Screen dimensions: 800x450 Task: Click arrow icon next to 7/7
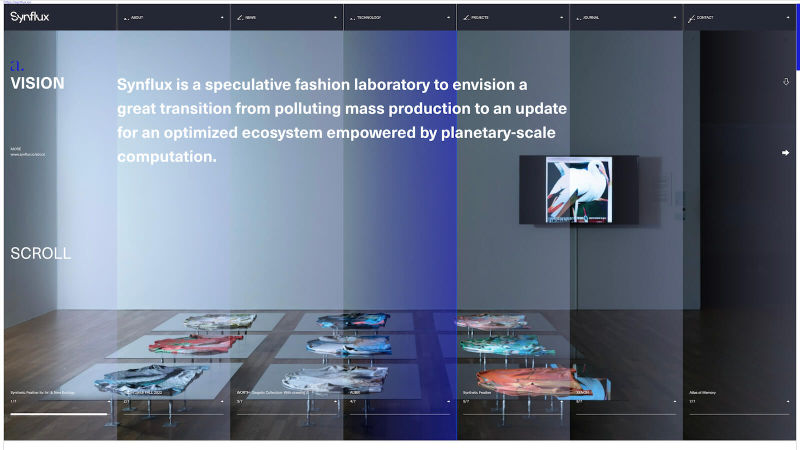coord(788,402)
